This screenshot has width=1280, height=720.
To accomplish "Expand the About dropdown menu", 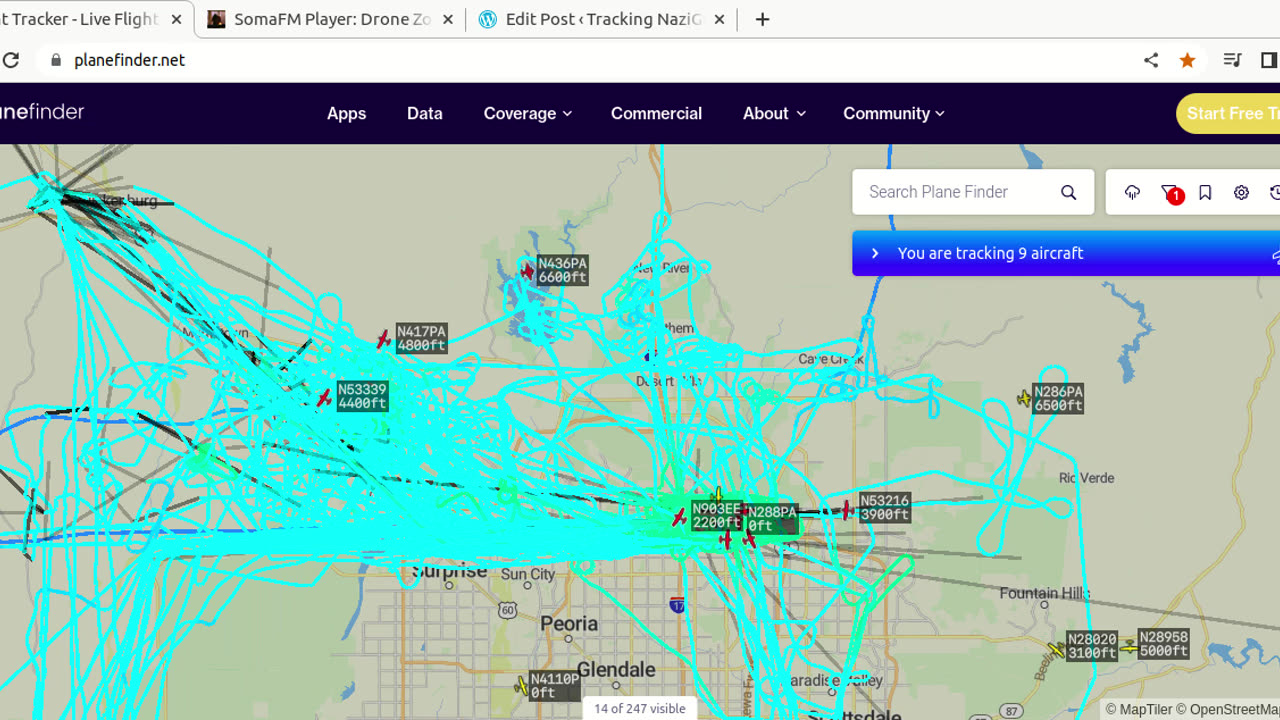I will pyautogui.click(x=774, y=113).
